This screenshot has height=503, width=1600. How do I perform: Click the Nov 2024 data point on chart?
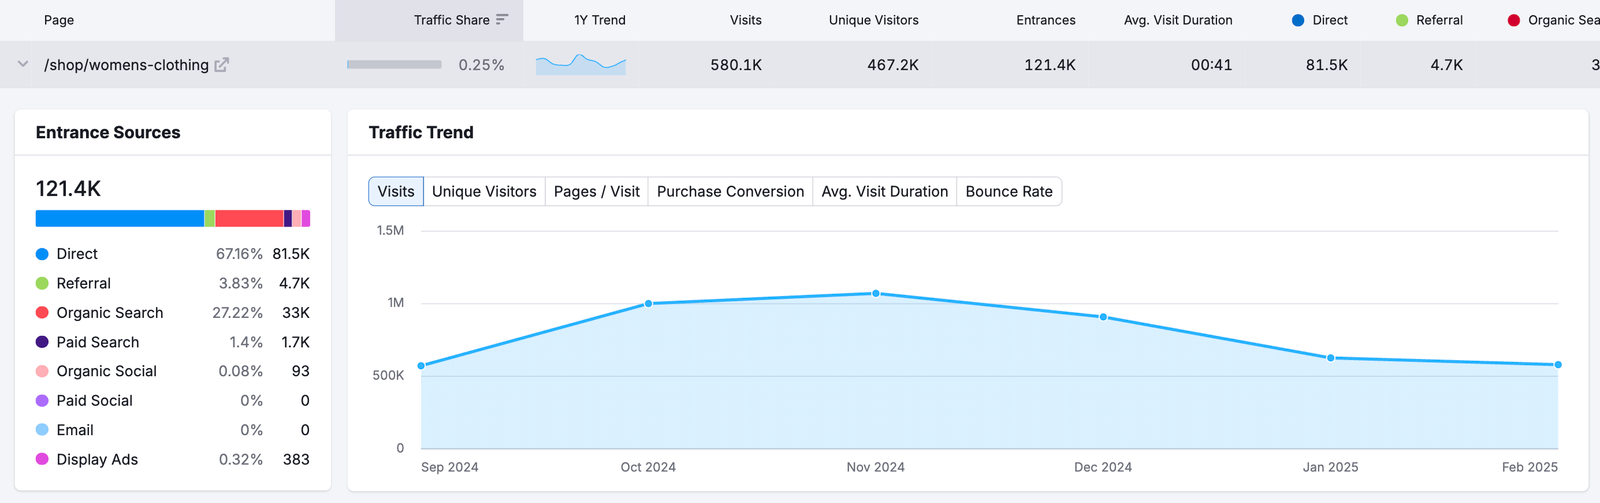876,294
